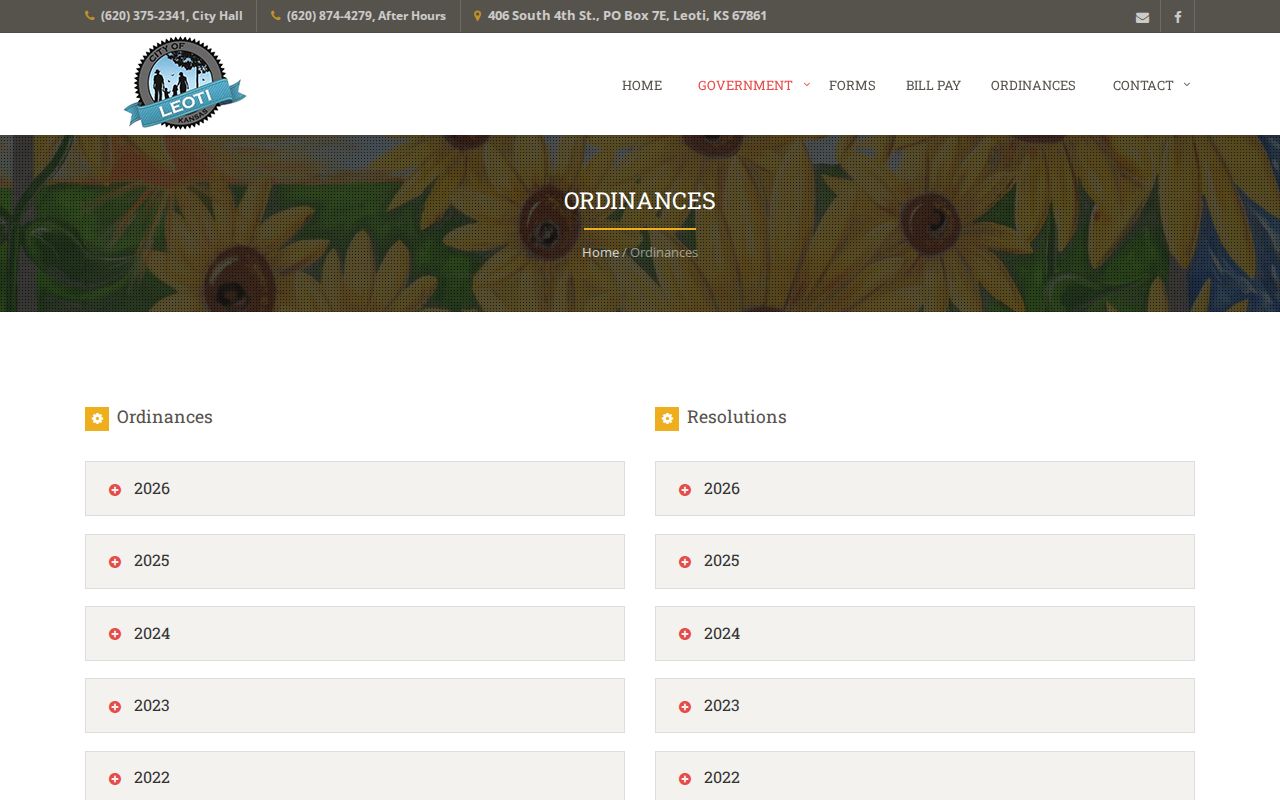Click the email envelope icon in top bar
This screenshot has height=800, width=1280.
(1142, 17)
